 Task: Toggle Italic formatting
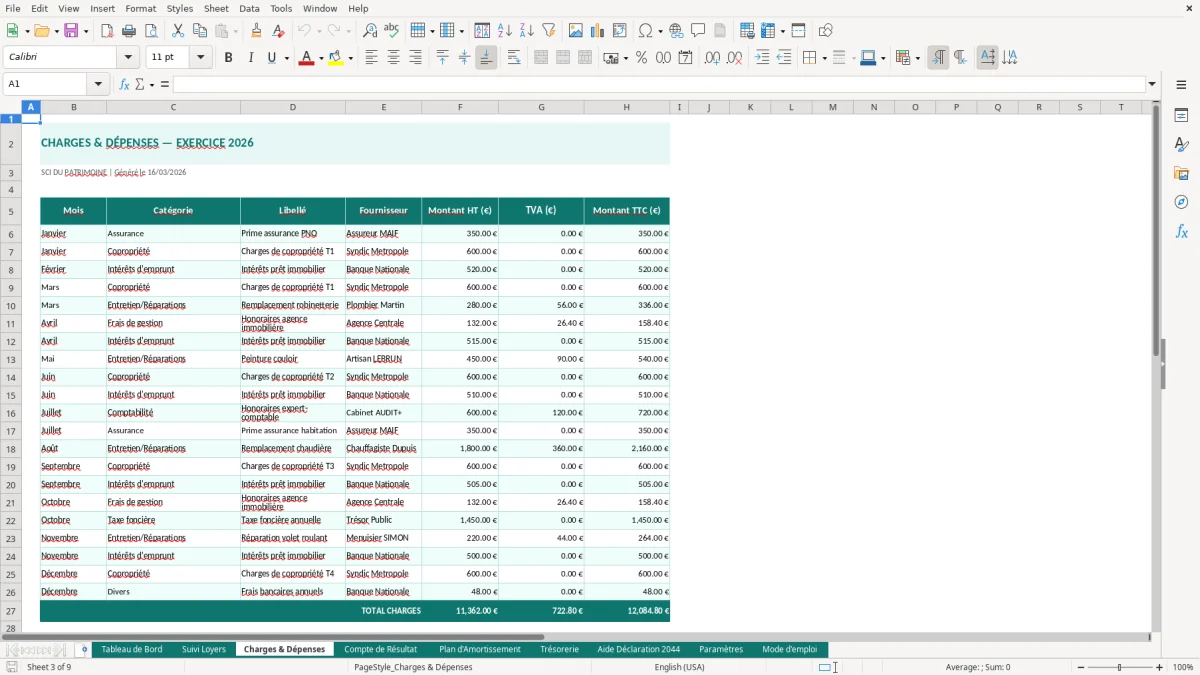(250, 58)
